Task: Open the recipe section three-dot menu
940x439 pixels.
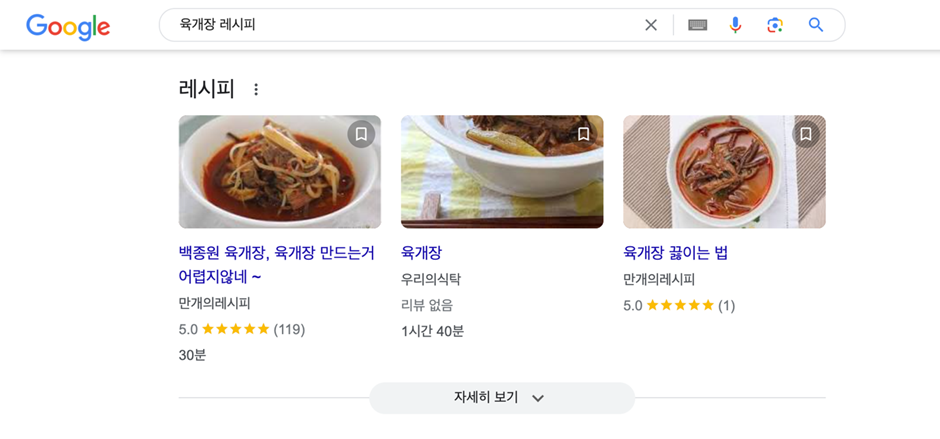Action: point(256,89)
